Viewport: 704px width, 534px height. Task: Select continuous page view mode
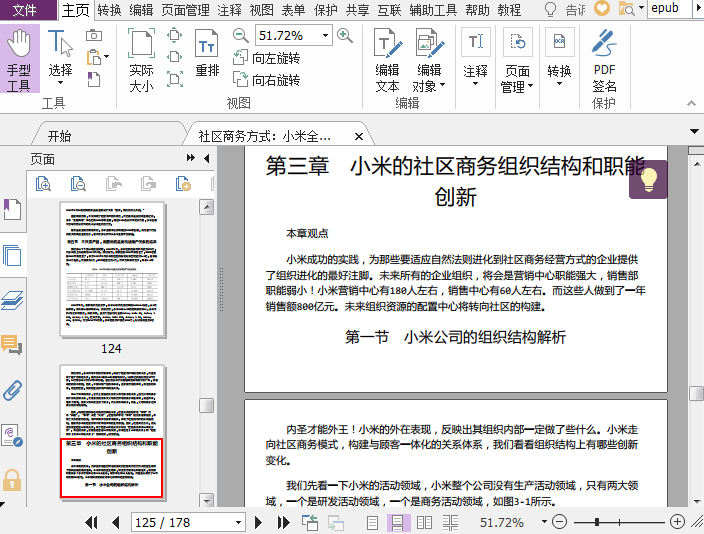pos(398,523)
